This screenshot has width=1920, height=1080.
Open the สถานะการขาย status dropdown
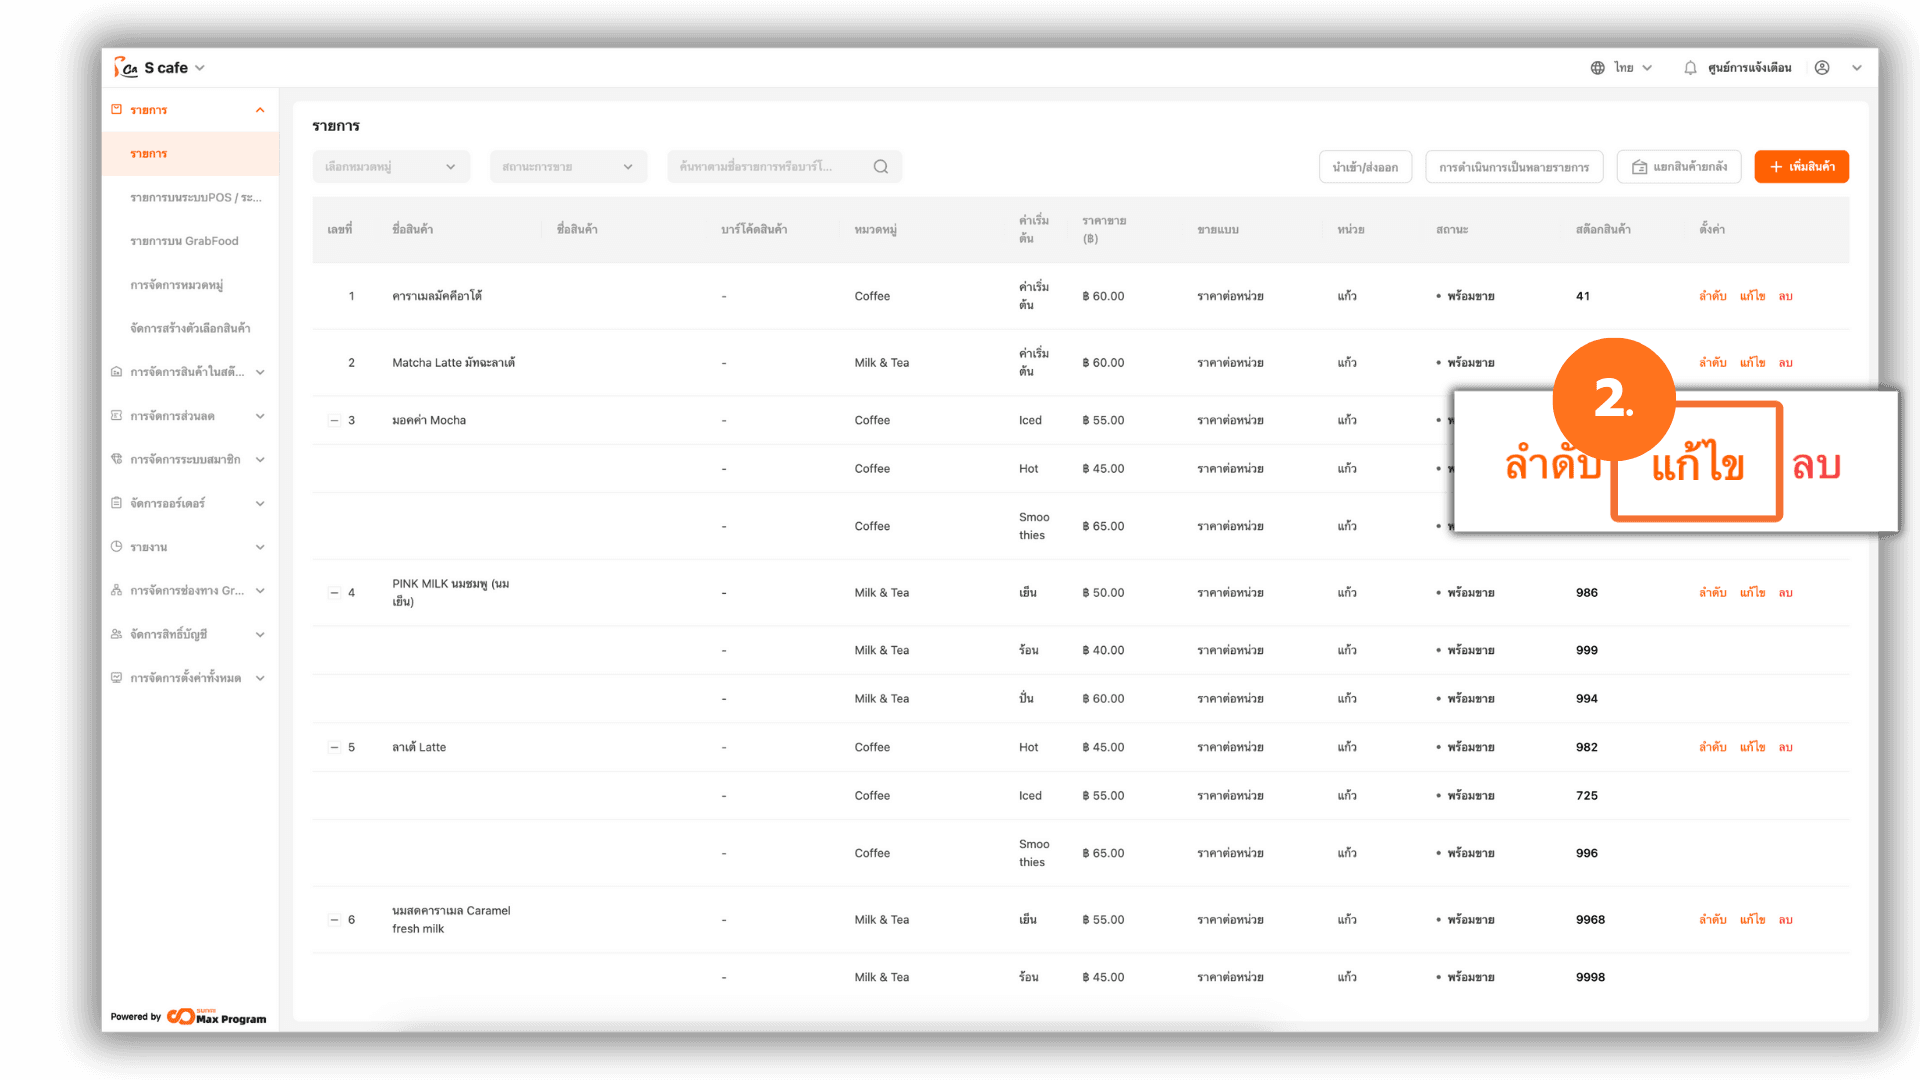(567, 167)
